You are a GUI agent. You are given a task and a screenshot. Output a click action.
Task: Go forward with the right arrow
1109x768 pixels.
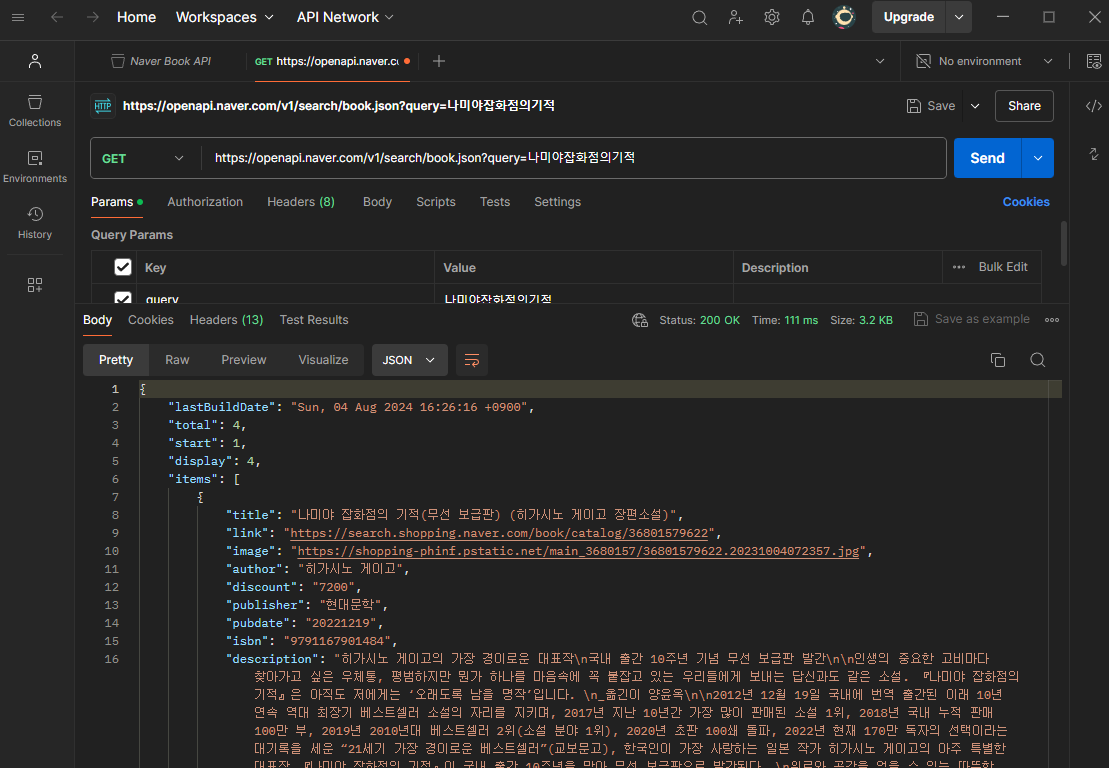point(93,17)
